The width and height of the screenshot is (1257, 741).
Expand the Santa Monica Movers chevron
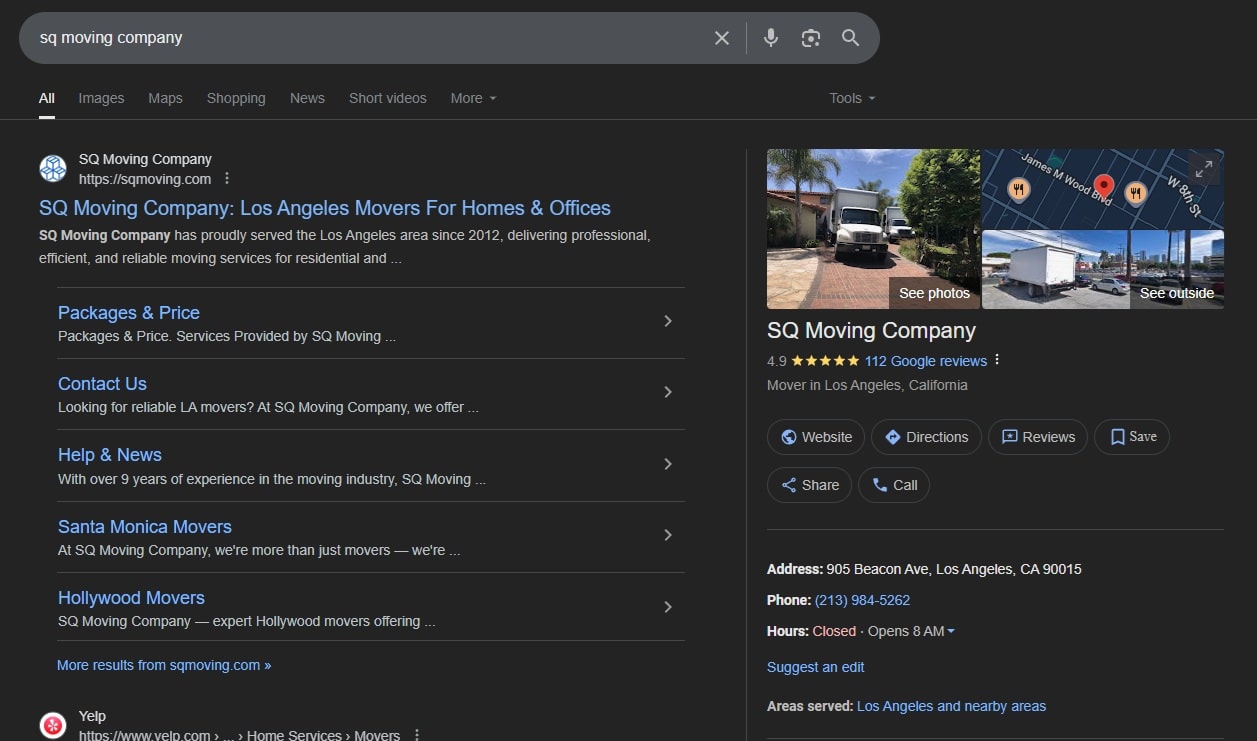pyautogui.click(x=668, y=535)
